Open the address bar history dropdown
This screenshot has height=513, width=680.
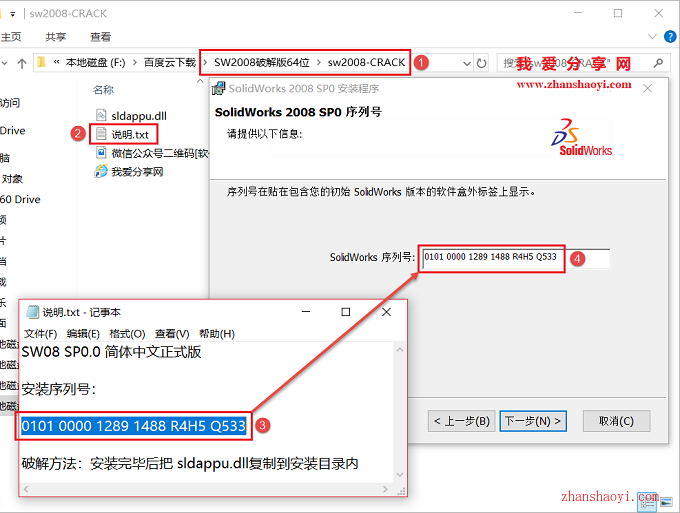(467, 64)
